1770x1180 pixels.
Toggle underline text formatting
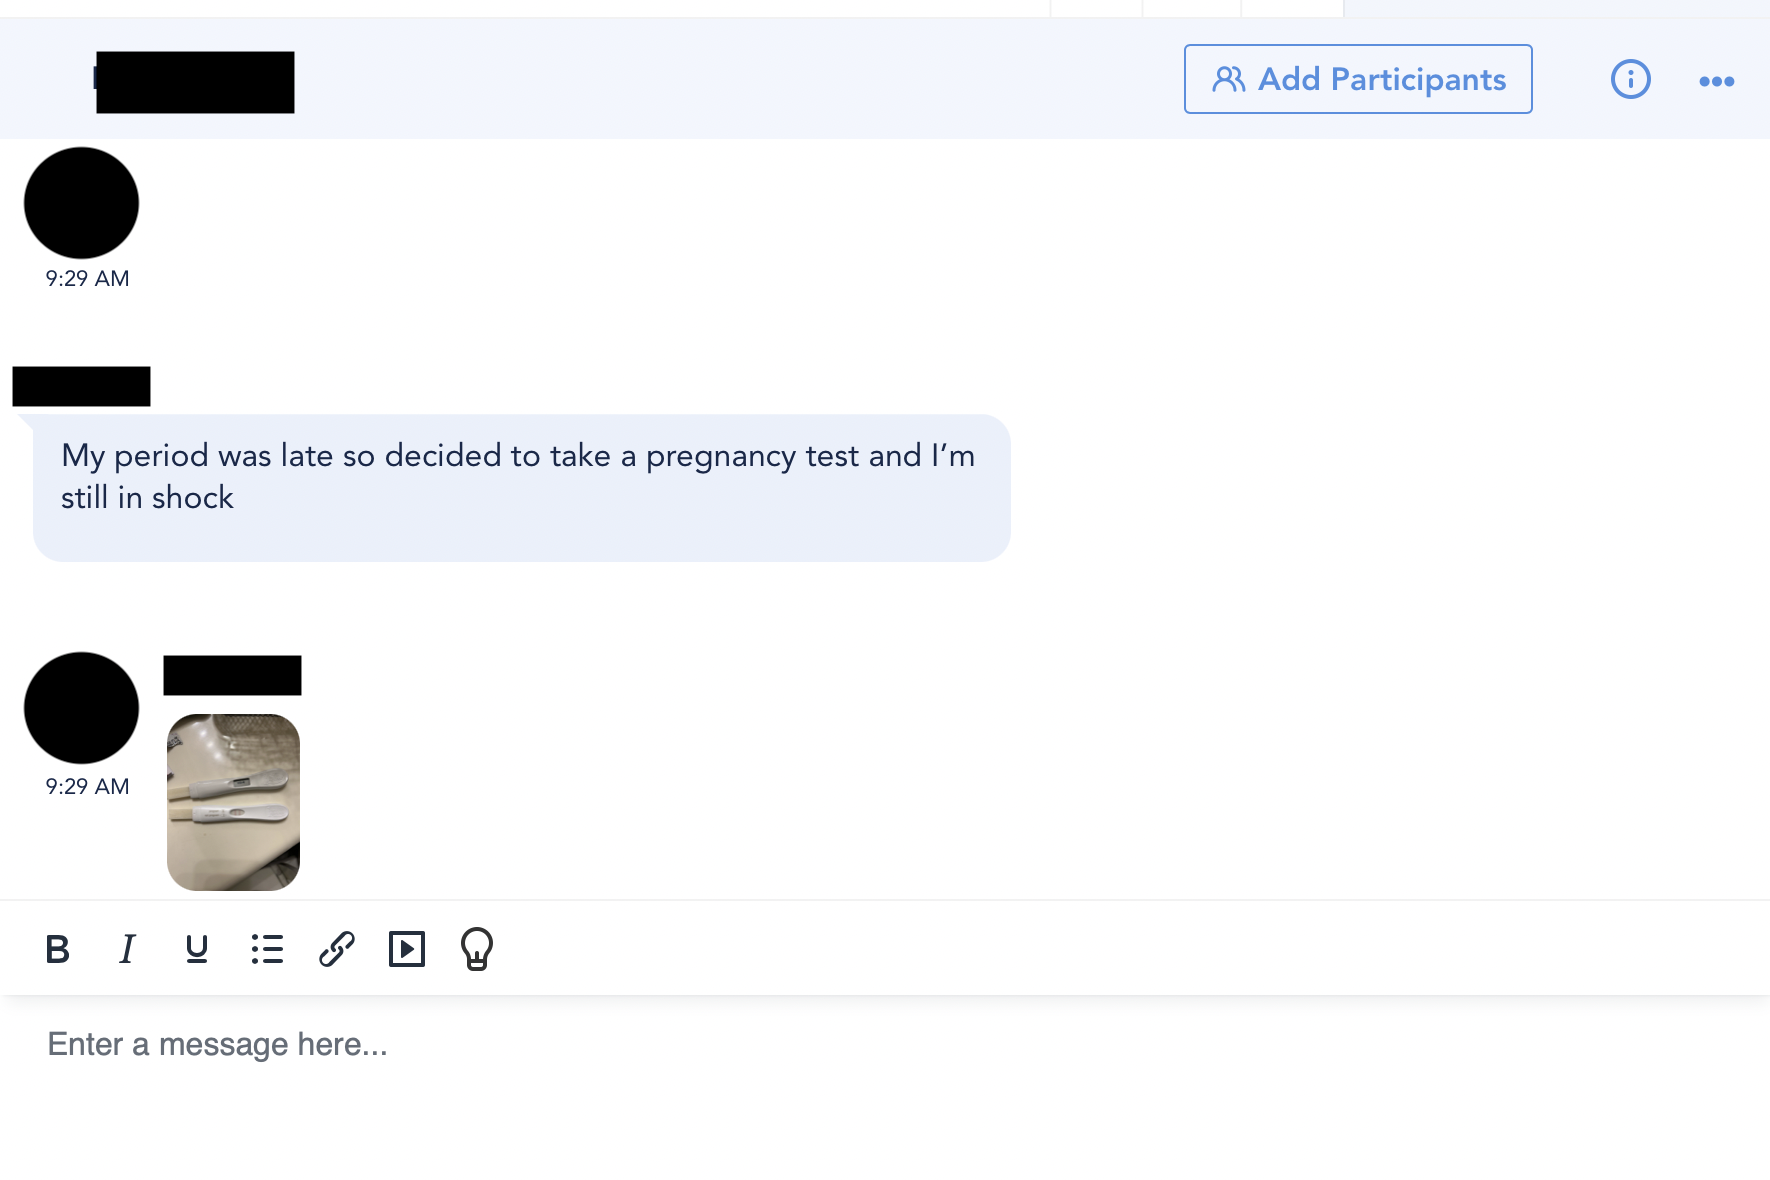197,949
